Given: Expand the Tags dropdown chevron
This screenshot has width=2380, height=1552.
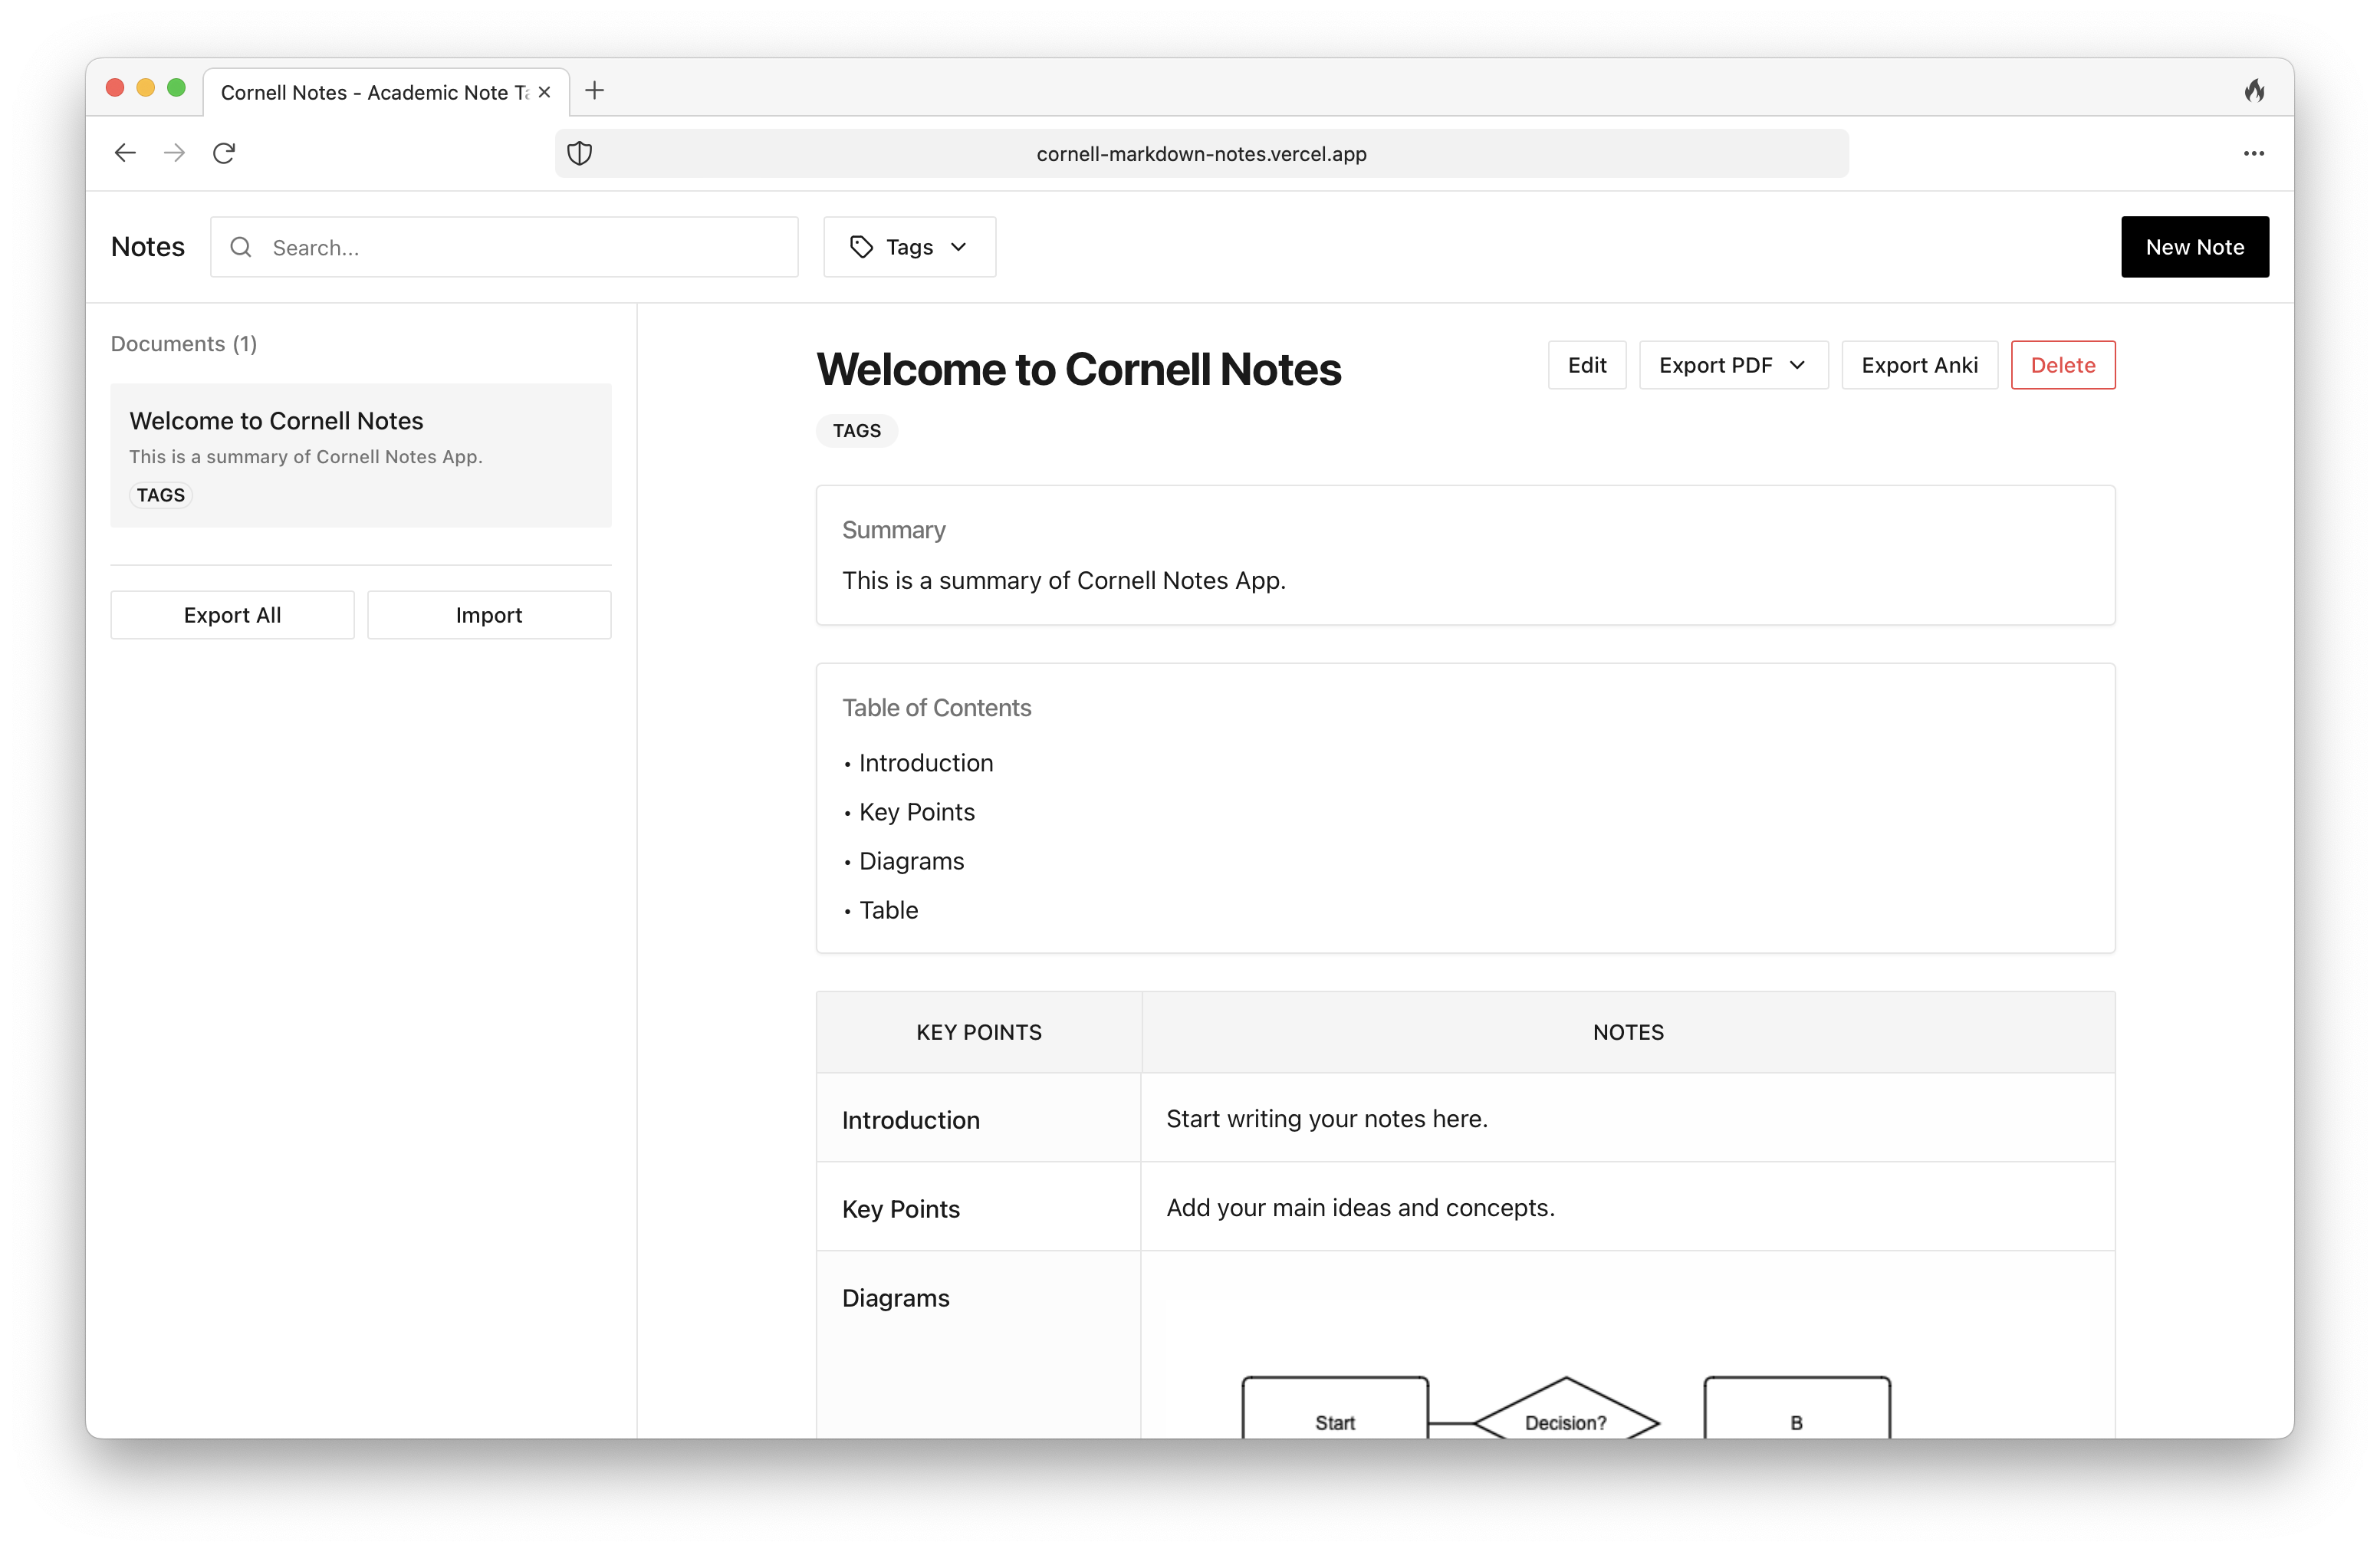Looking at the screenshot, I should pyautogui.click(x=958, y=247).
